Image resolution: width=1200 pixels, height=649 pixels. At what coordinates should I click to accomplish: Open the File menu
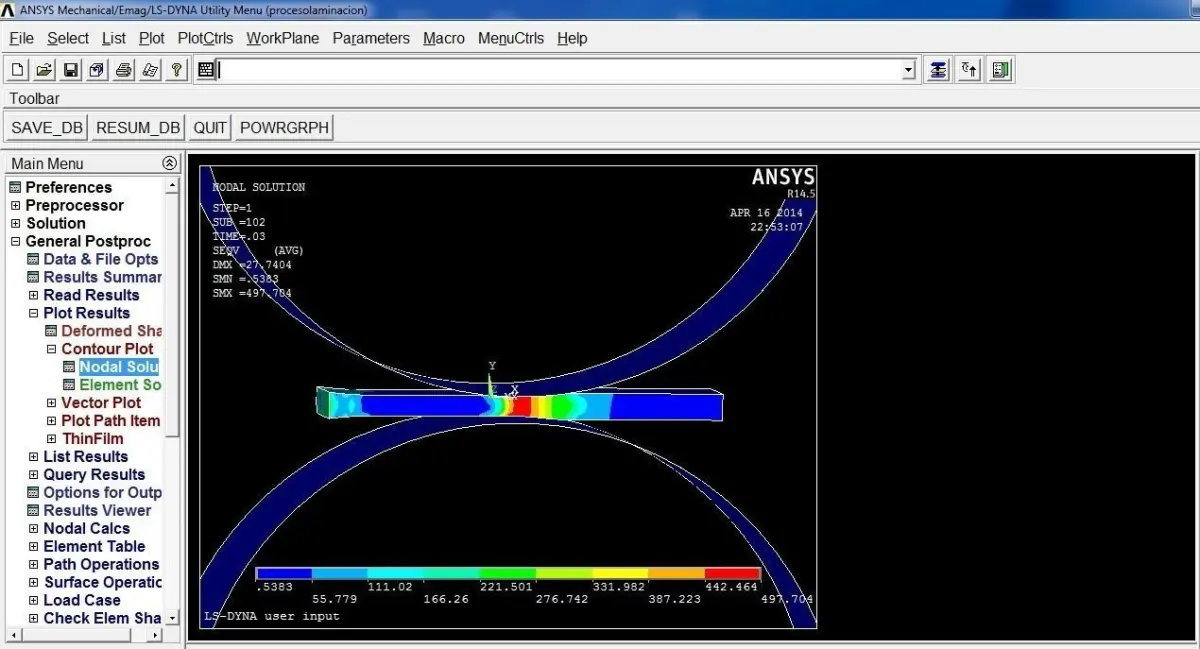21,38
